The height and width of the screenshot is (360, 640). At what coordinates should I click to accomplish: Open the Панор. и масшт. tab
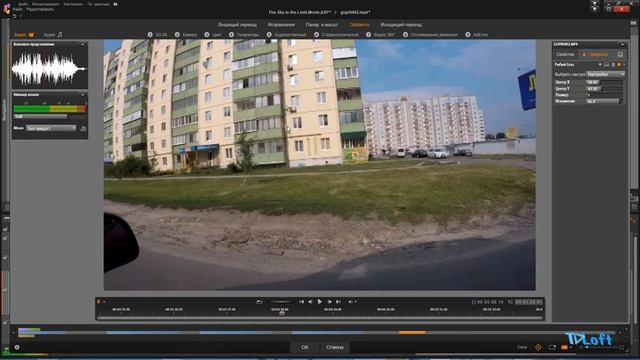[x=322, y=25]
